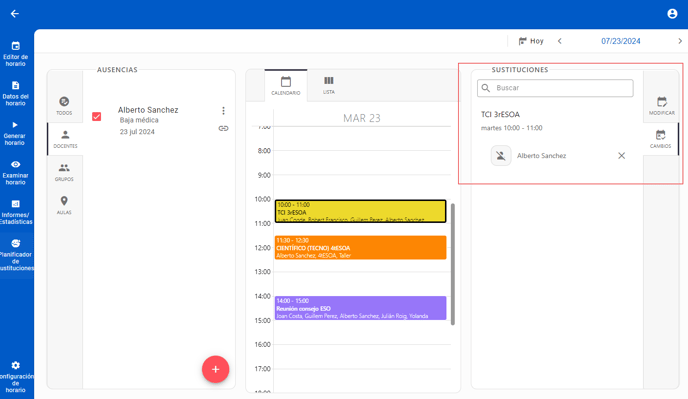The width and height of the screenshot is (688, 399).
Task: Click 'martes 10:00 - 11:00' time text
Action: click(x=511, y=128)
